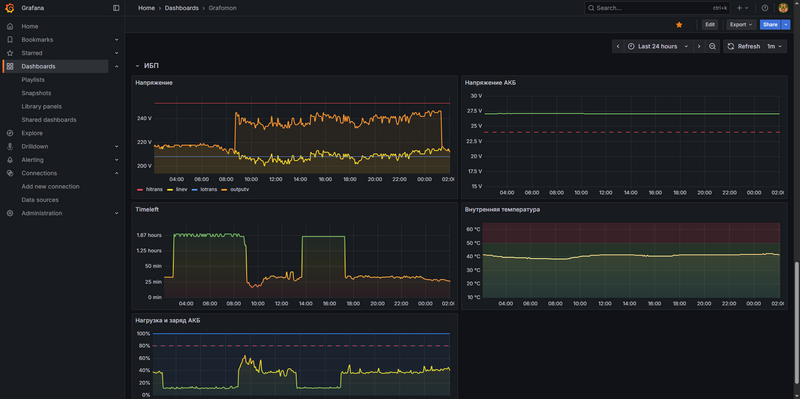Collapse the Connections section chevron
This screenshot has width=800, height=399.
[116, 173]
